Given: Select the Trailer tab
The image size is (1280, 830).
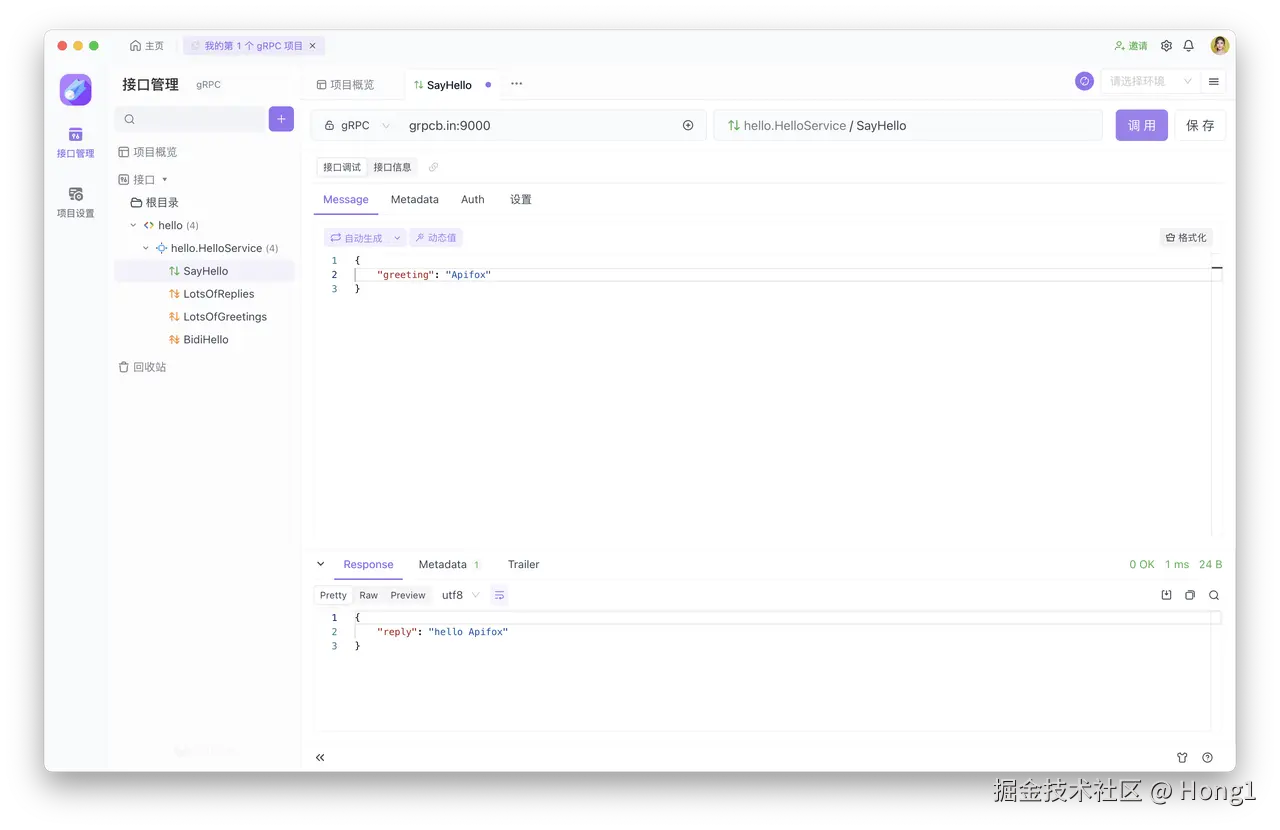Looking at the screenshot, I should (x=523, y=565).
